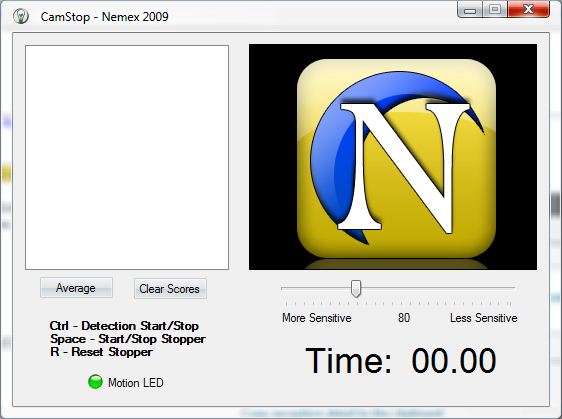
Task: Click the Average button
Action: pos(76,287)
